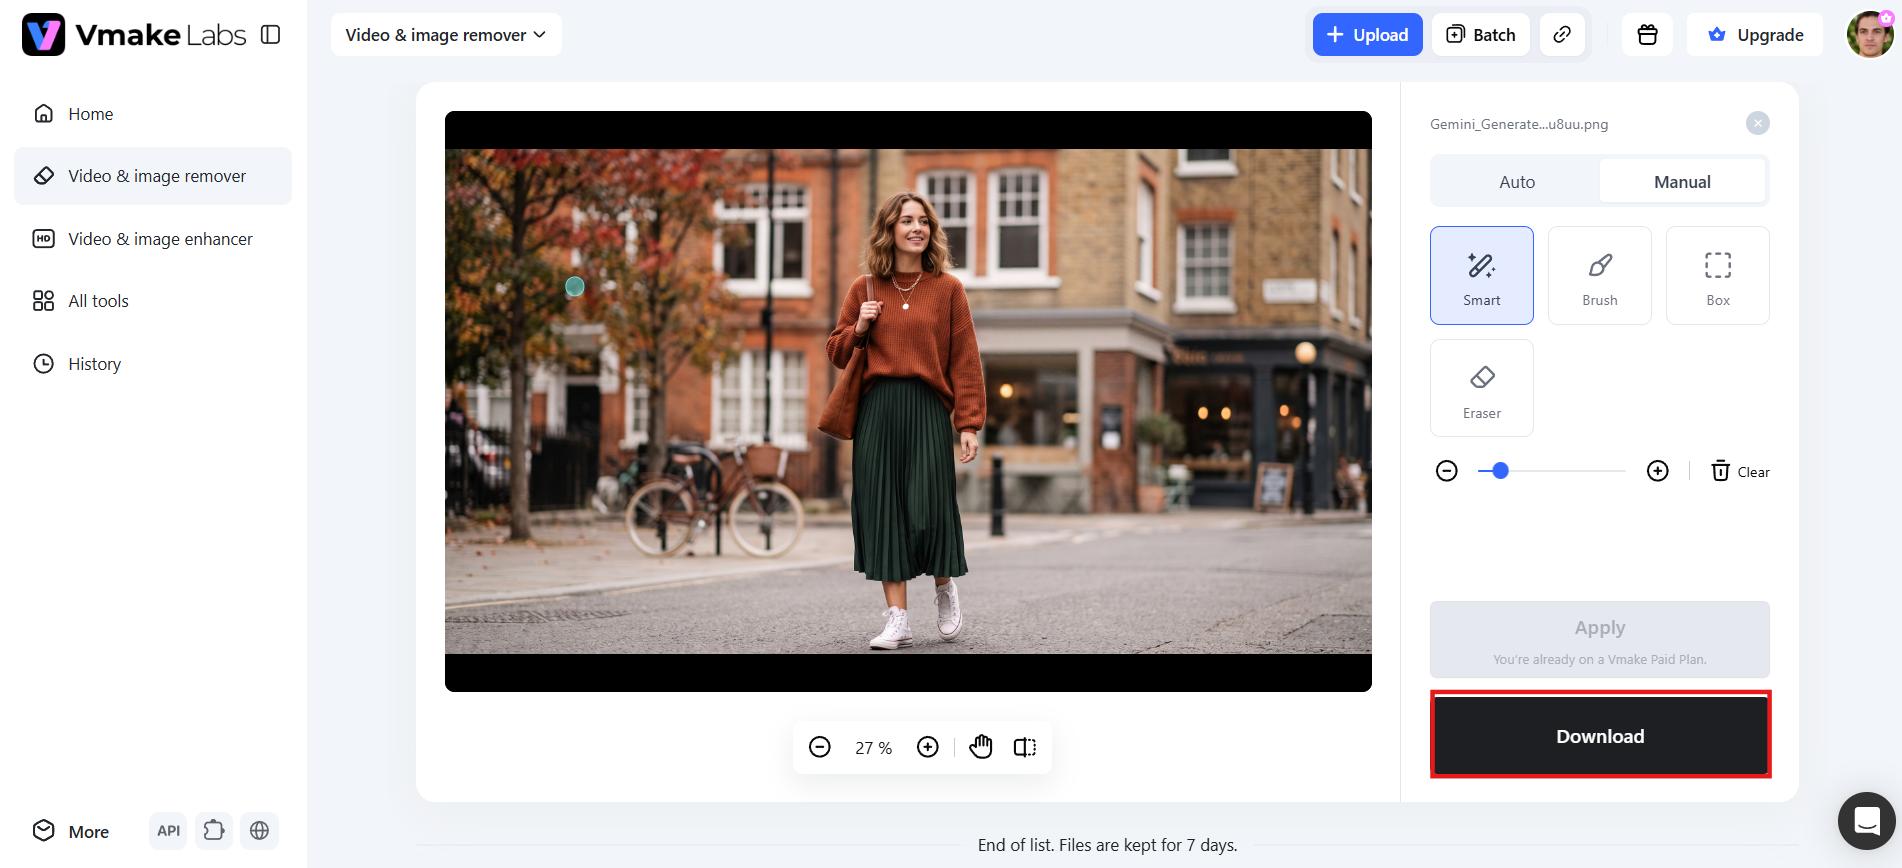1902x868 pixels.
Task: Expand Video & image remover dropdown
Action: point(446,35)
